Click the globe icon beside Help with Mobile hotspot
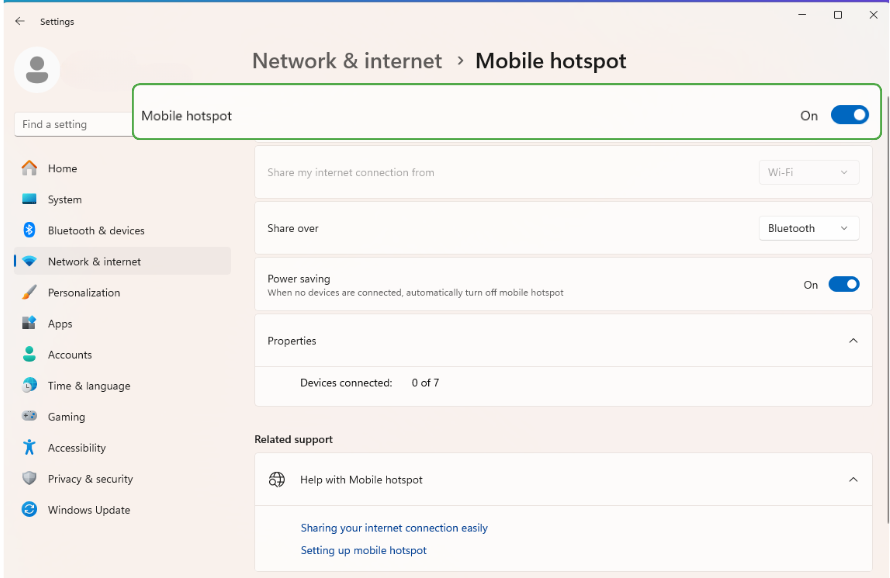 277,479
